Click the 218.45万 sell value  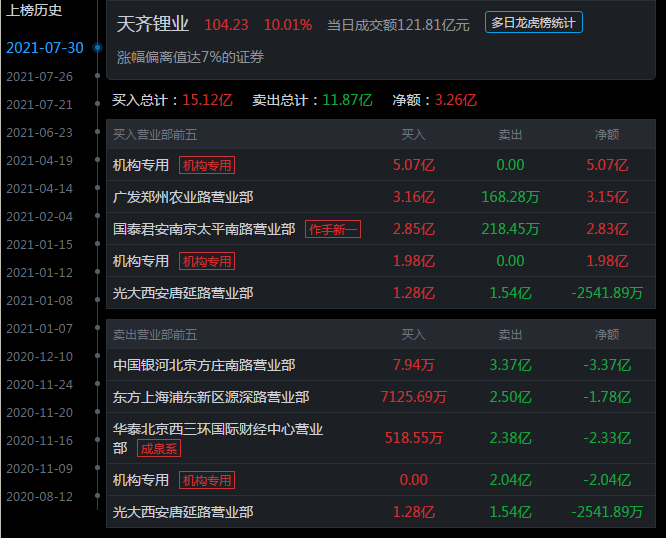point(510,229)
